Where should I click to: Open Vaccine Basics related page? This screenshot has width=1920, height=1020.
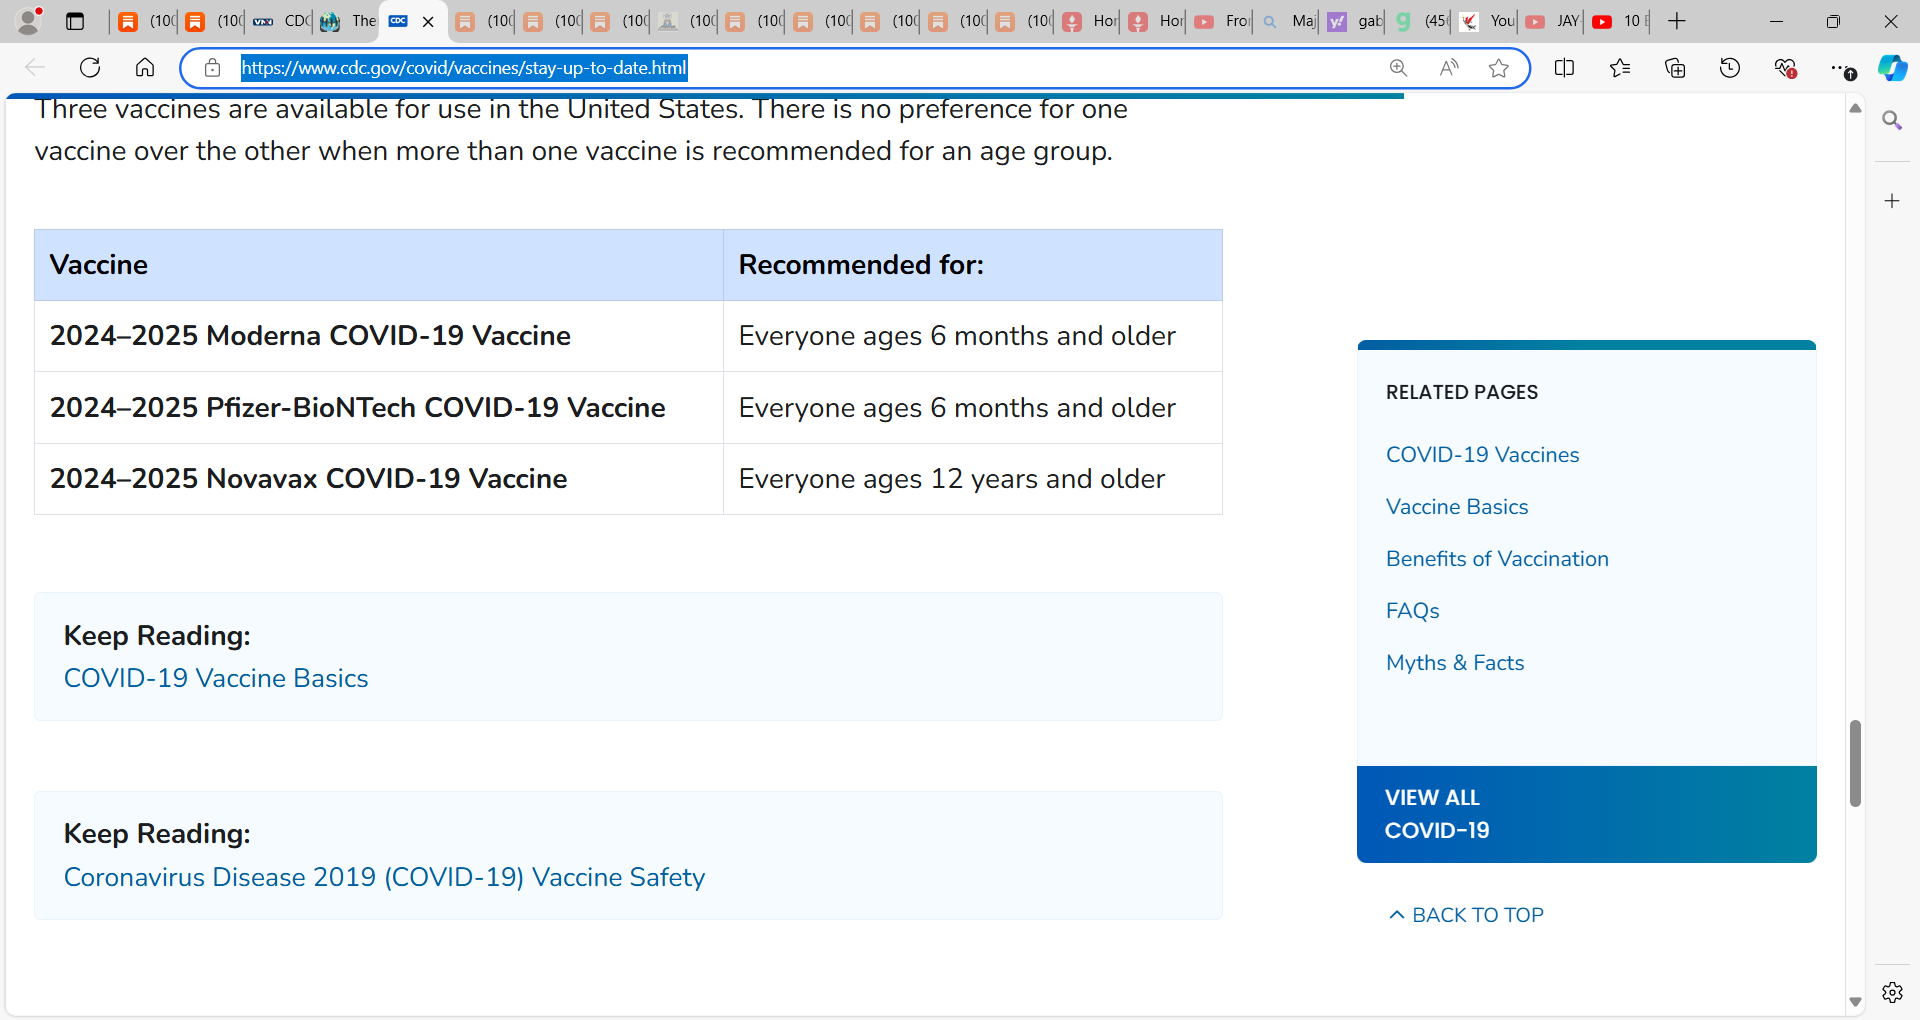pyautogui.click(x=1457, y=507)
